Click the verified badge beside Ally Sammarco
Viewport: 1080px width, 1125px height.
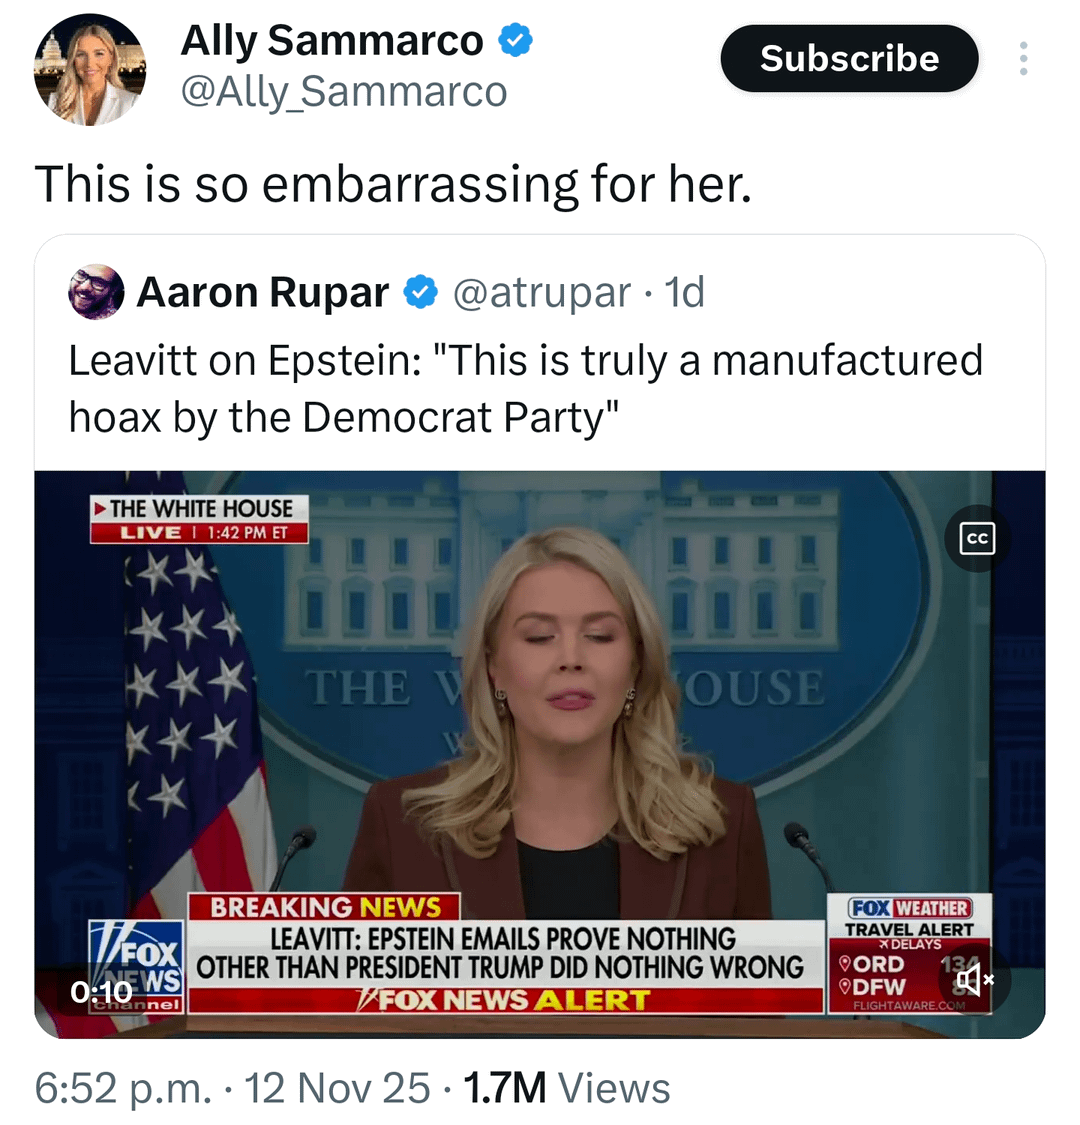coord(515,41)
